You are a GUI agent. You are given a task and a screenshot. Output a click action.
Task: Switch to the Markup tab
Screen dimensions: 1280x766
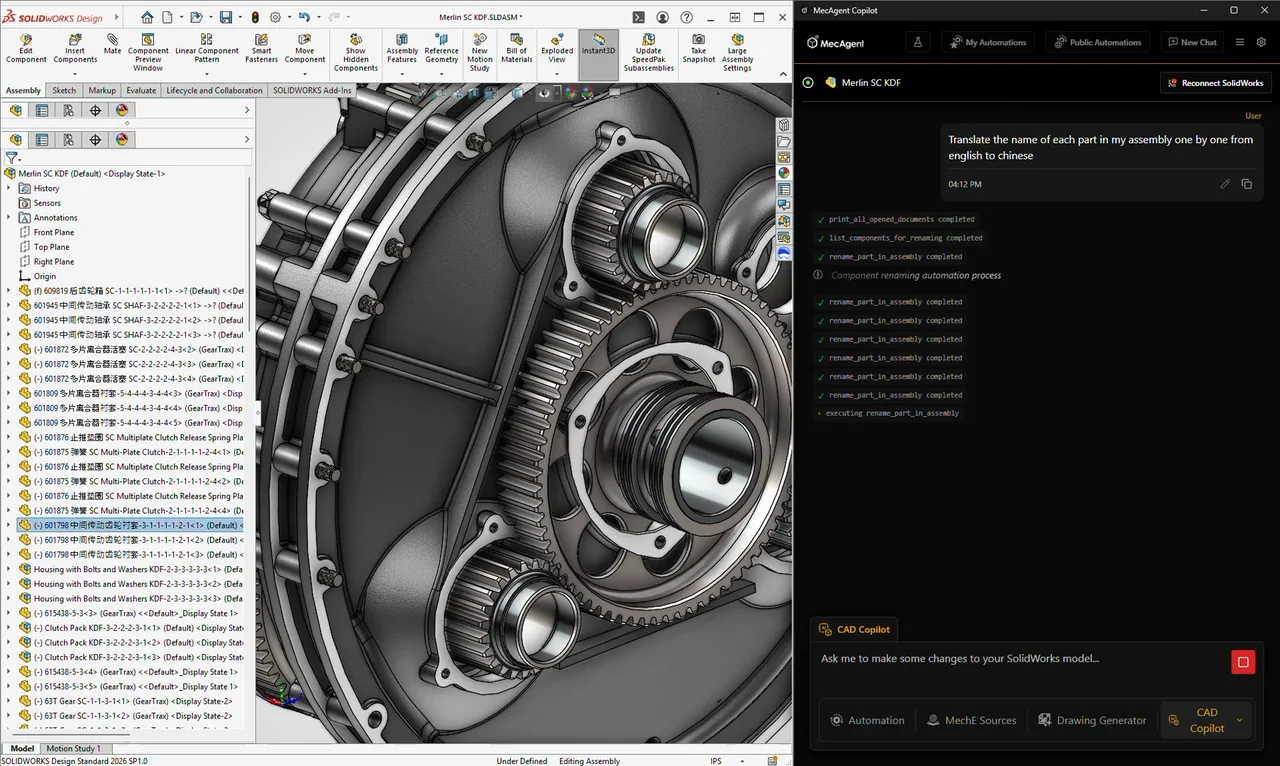coord(102,90)
